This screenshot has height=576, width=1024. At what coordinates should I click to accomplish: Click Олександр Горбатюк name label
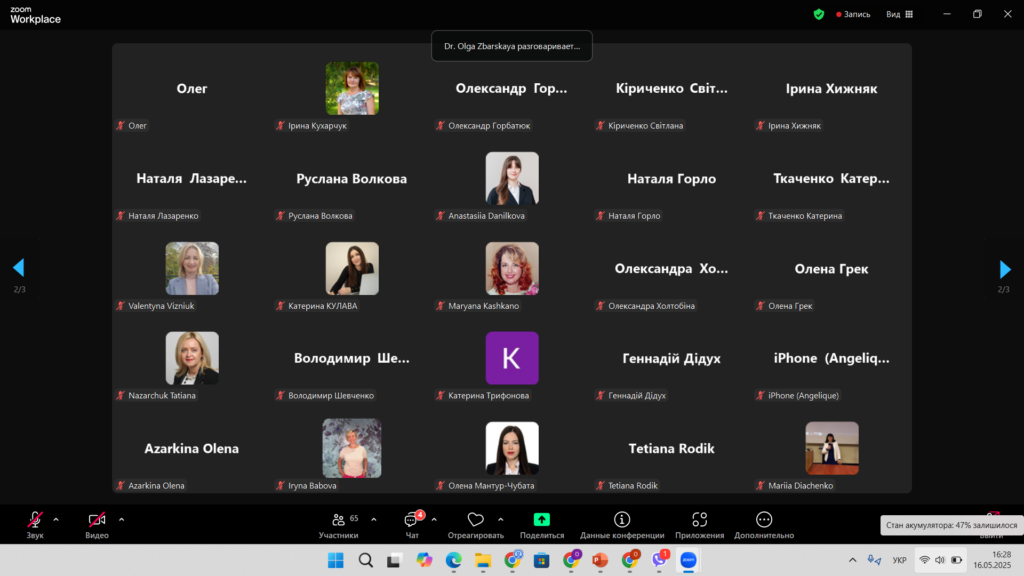point(489,125)
